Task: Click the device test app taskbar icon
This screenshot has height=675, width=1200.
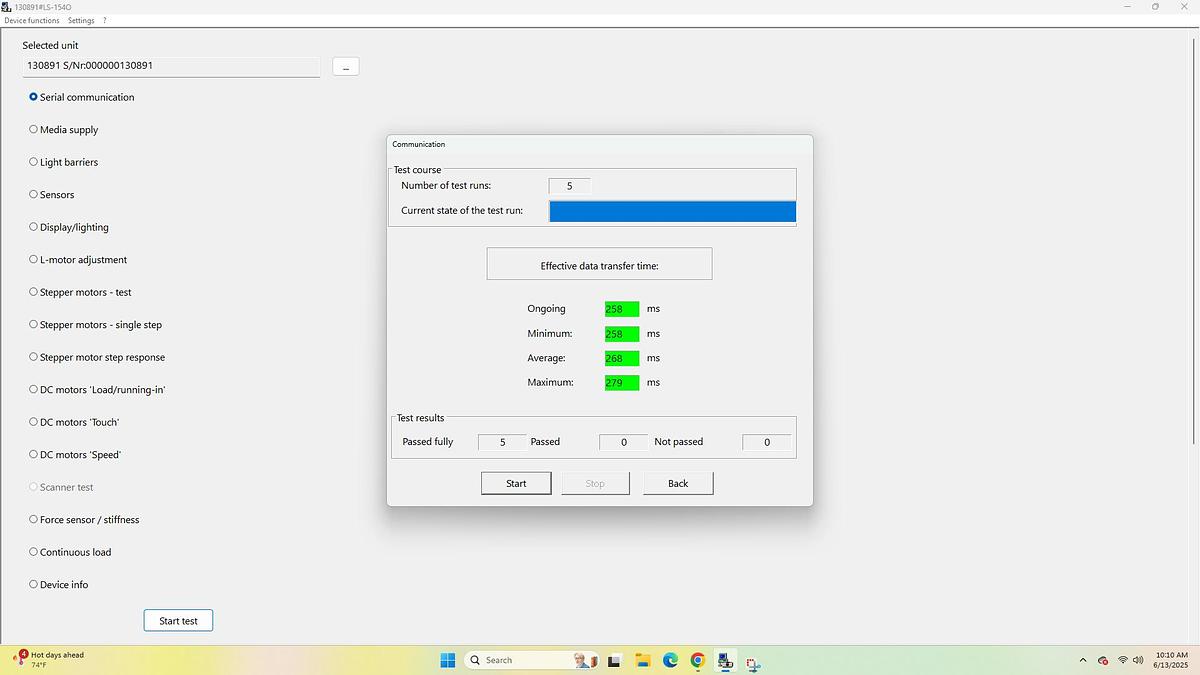Action: click(x=724, y=660)
